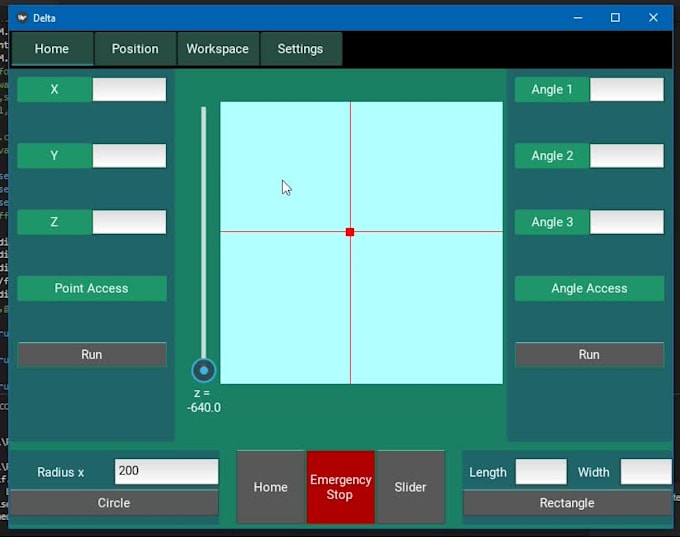Click the red center point marker
The width and height of the screenshot is (680, 537).
click(350, 232)
